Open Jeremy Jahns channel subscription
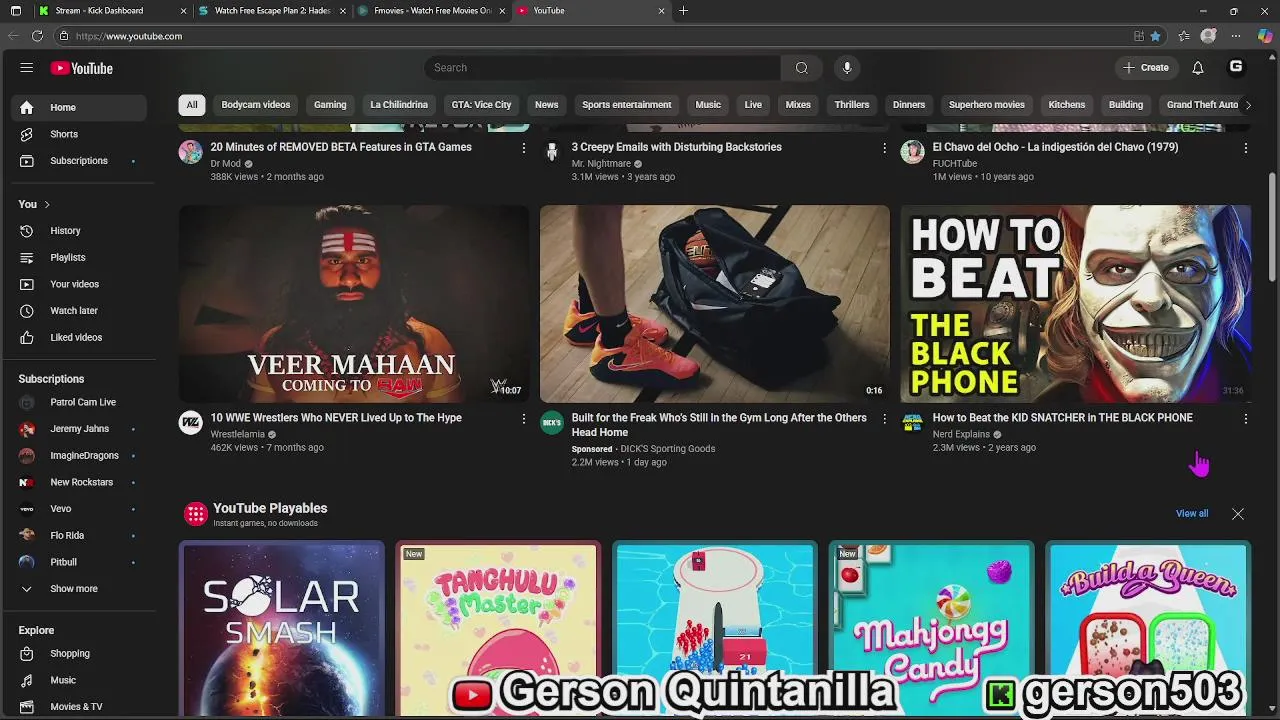The width and height of the screenshot is (1280, 720). point(79,429)
